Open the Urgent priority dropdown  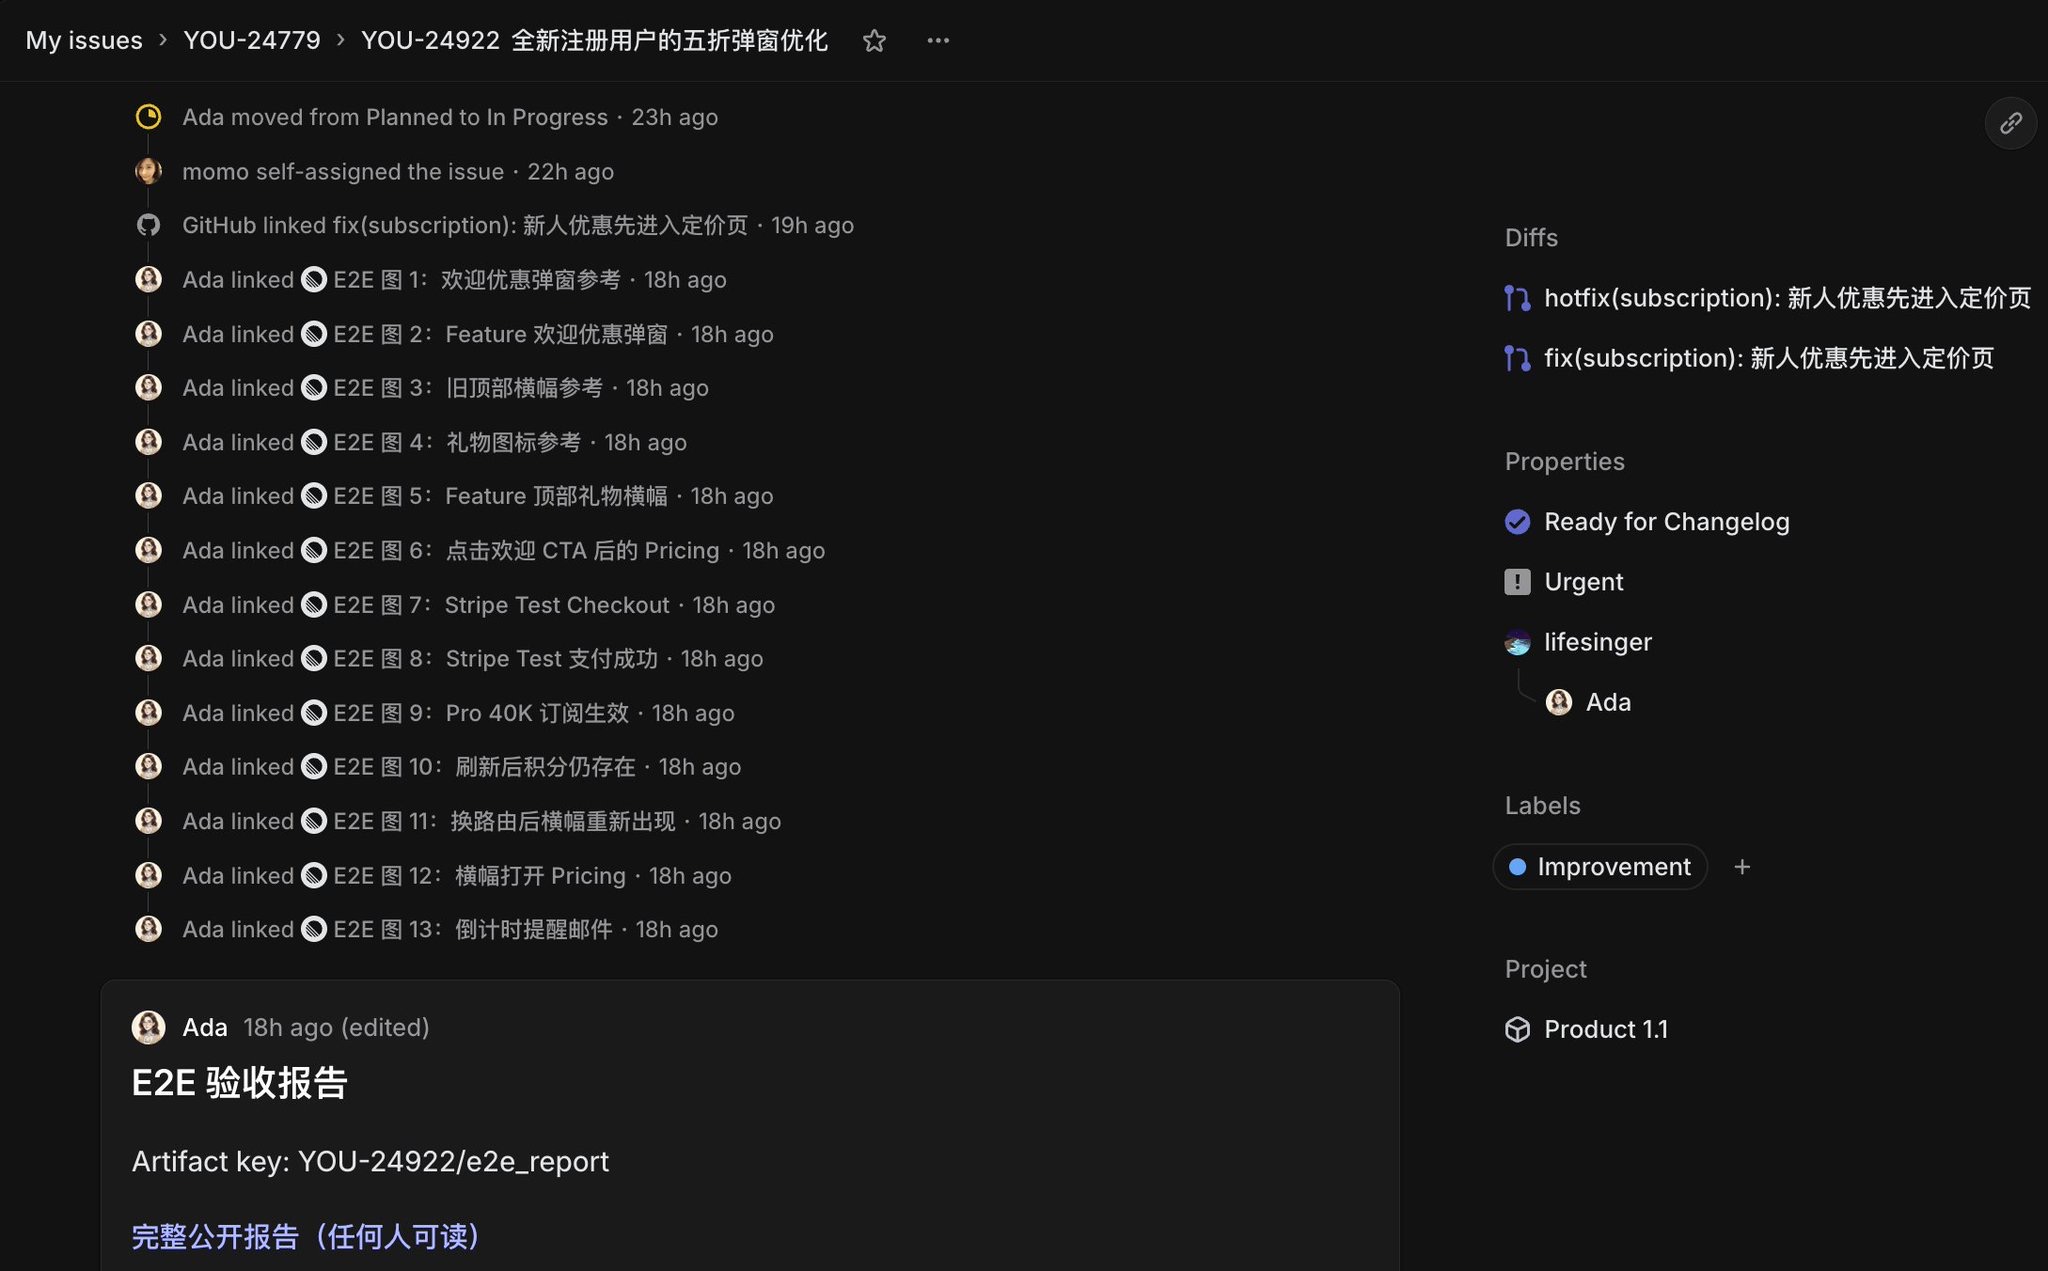[1583, 582]
